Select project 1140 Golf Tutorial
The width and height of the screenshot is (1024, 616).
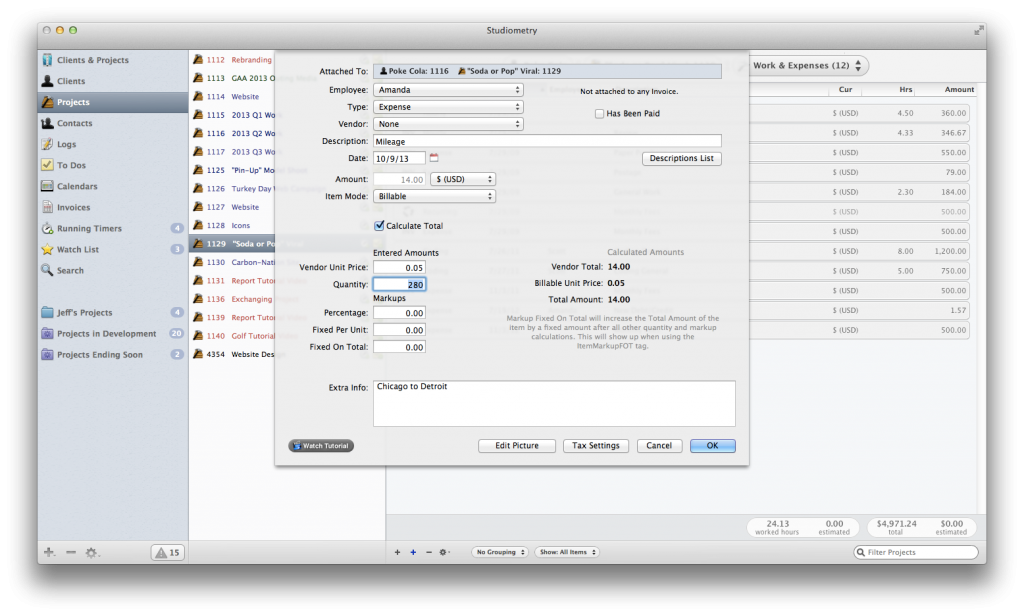pyautogui.click(x=233, y=336)
